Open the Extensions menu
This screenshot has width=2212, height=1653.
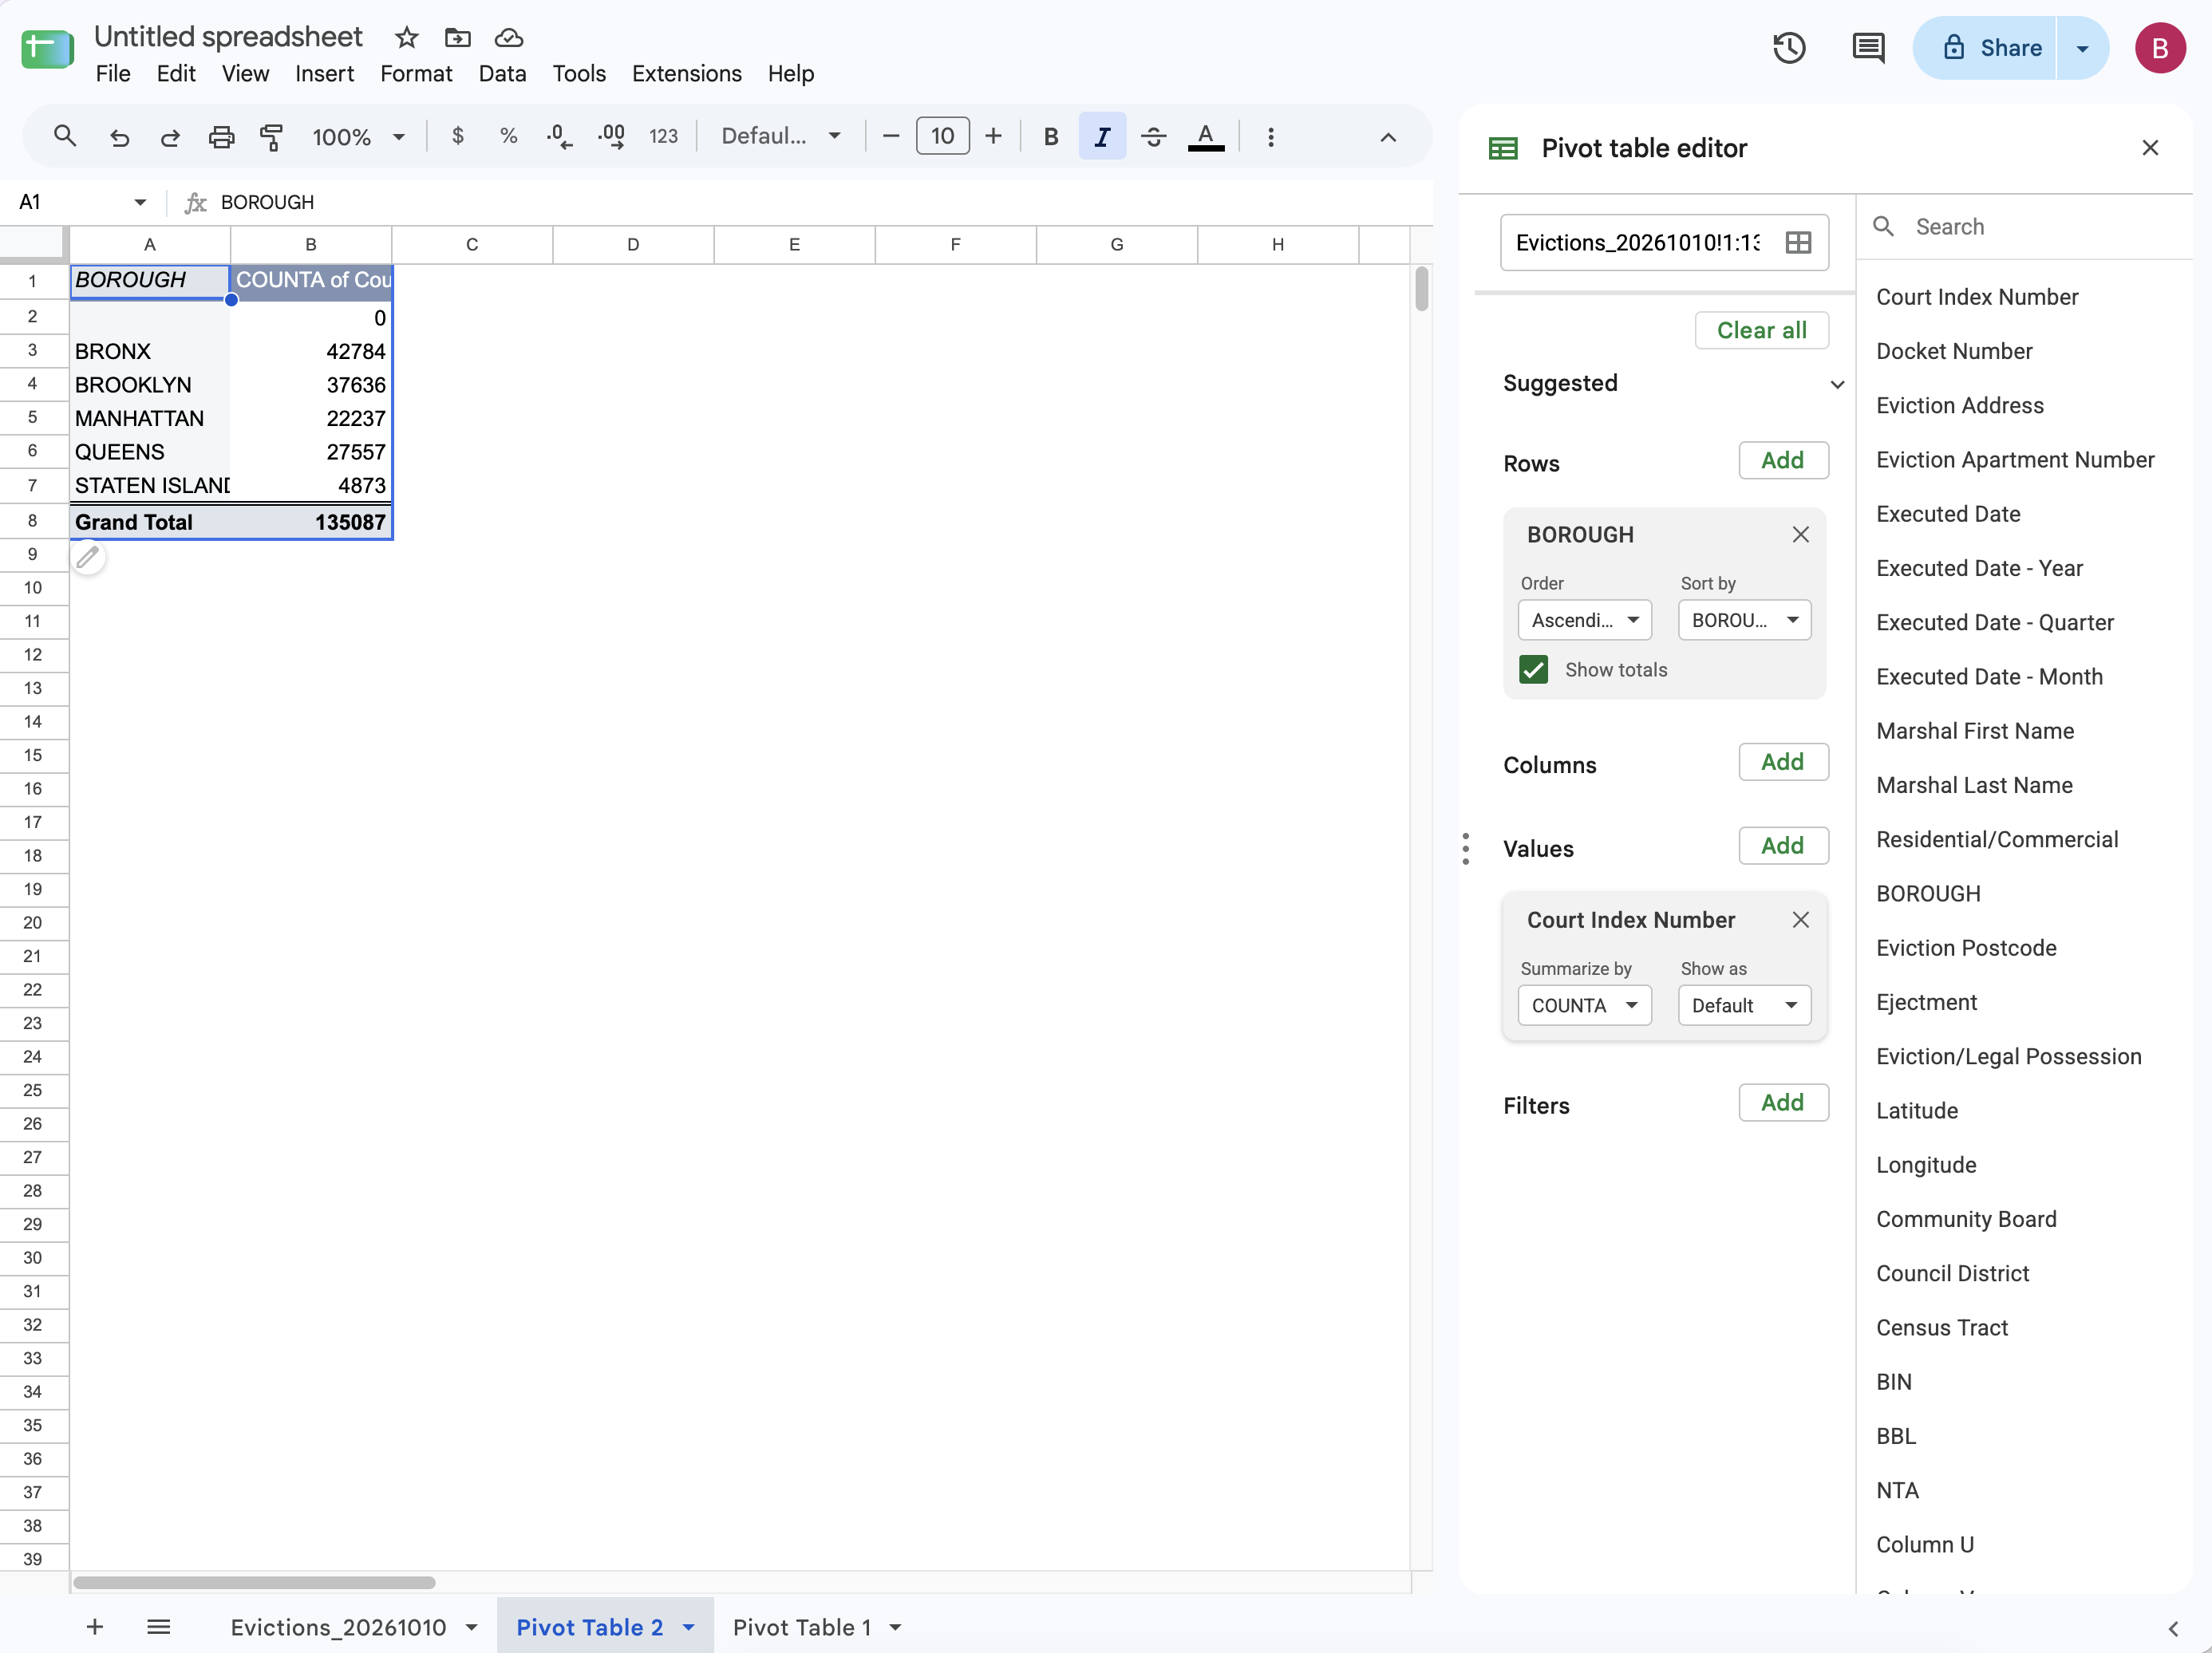click(686, 74)
